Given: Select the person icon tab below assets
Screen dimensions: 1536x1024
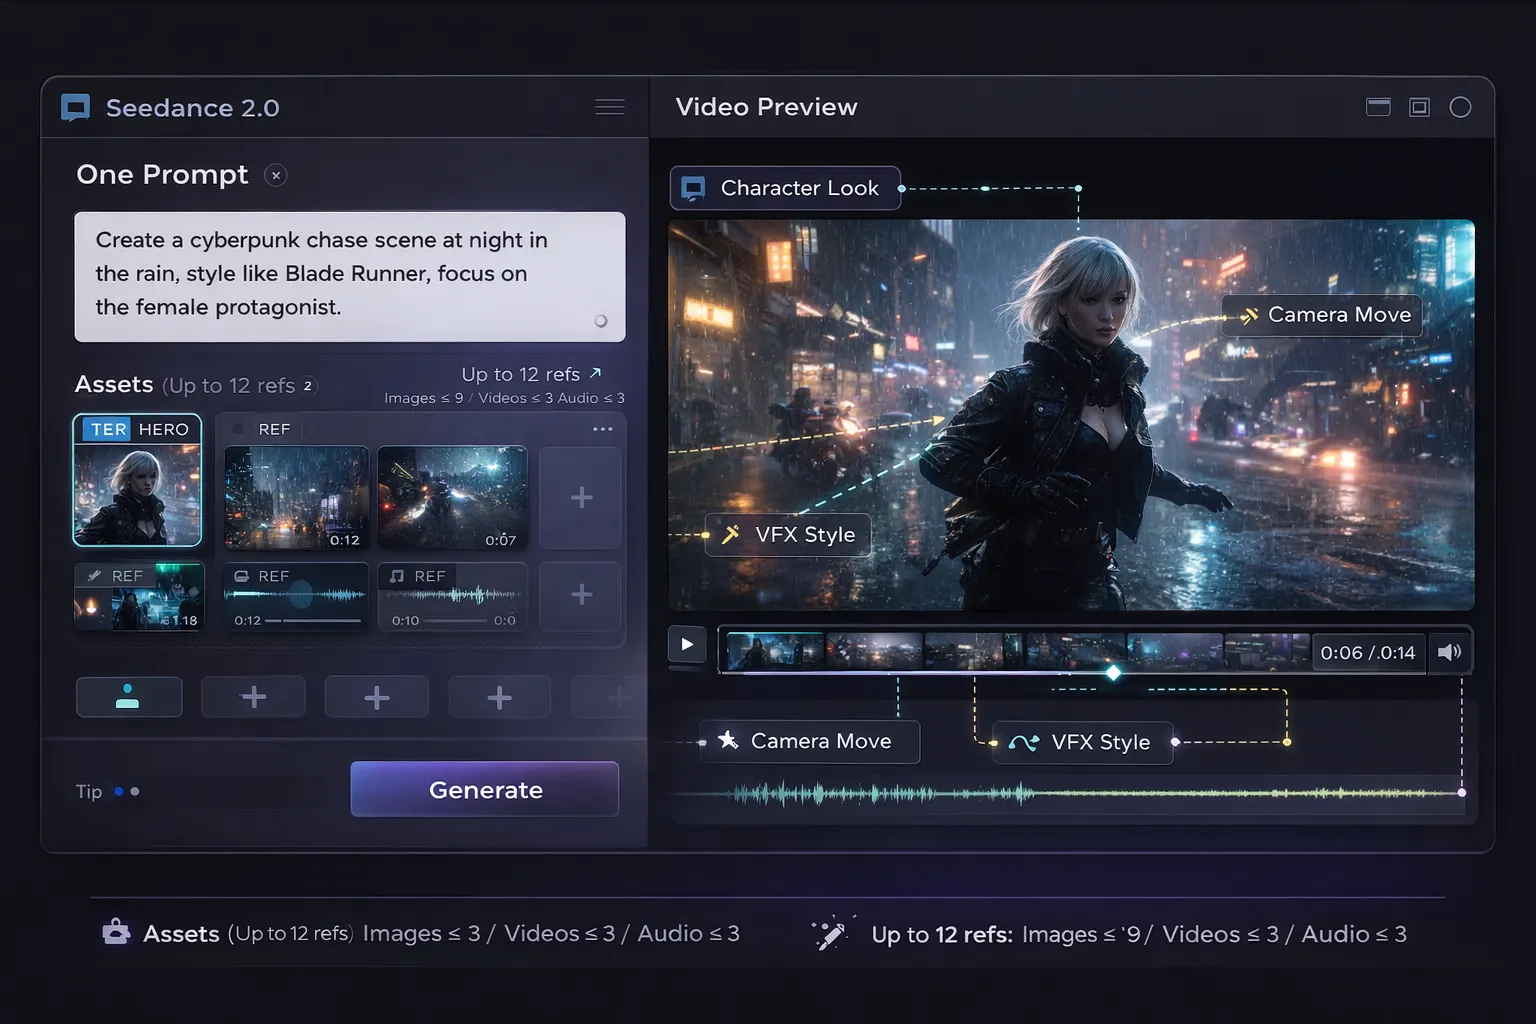Looking at the screenshot, I should pyautogui.click(x=129, y=697).
